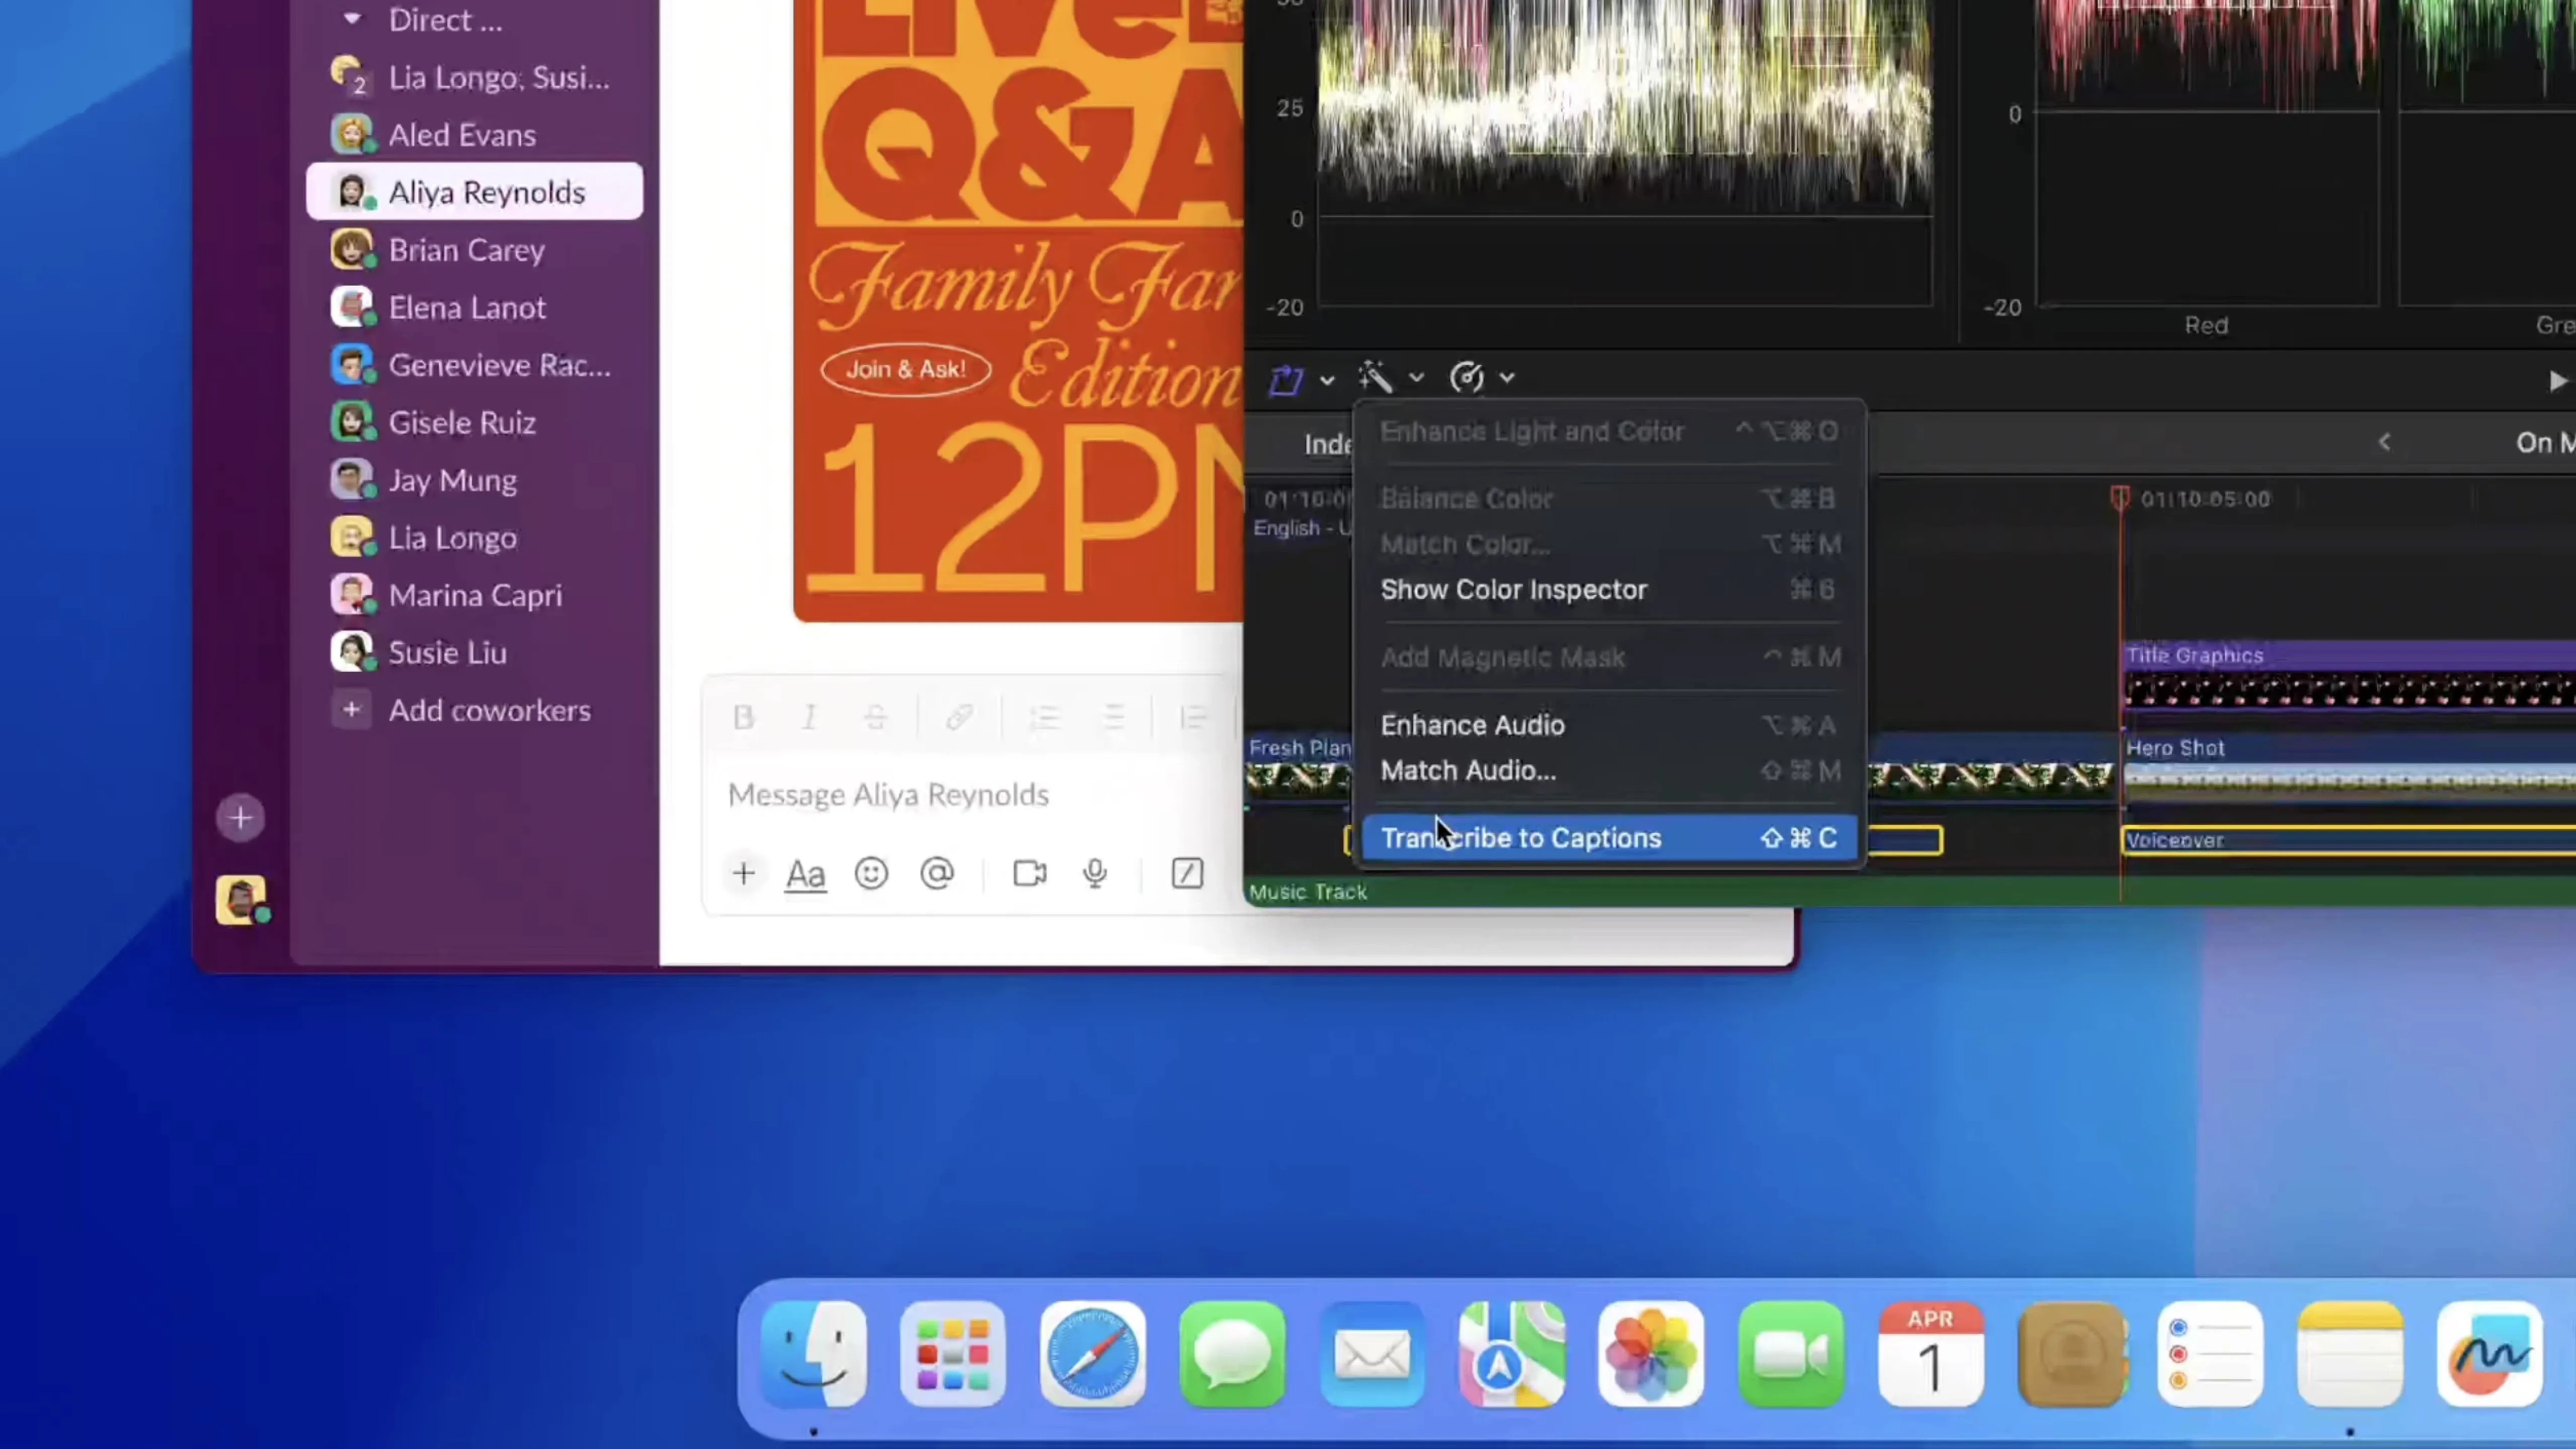Click the Voiceover timeline track label
The image size is (2576, 1449).
pyautogui.click(x=2175, y=839)
